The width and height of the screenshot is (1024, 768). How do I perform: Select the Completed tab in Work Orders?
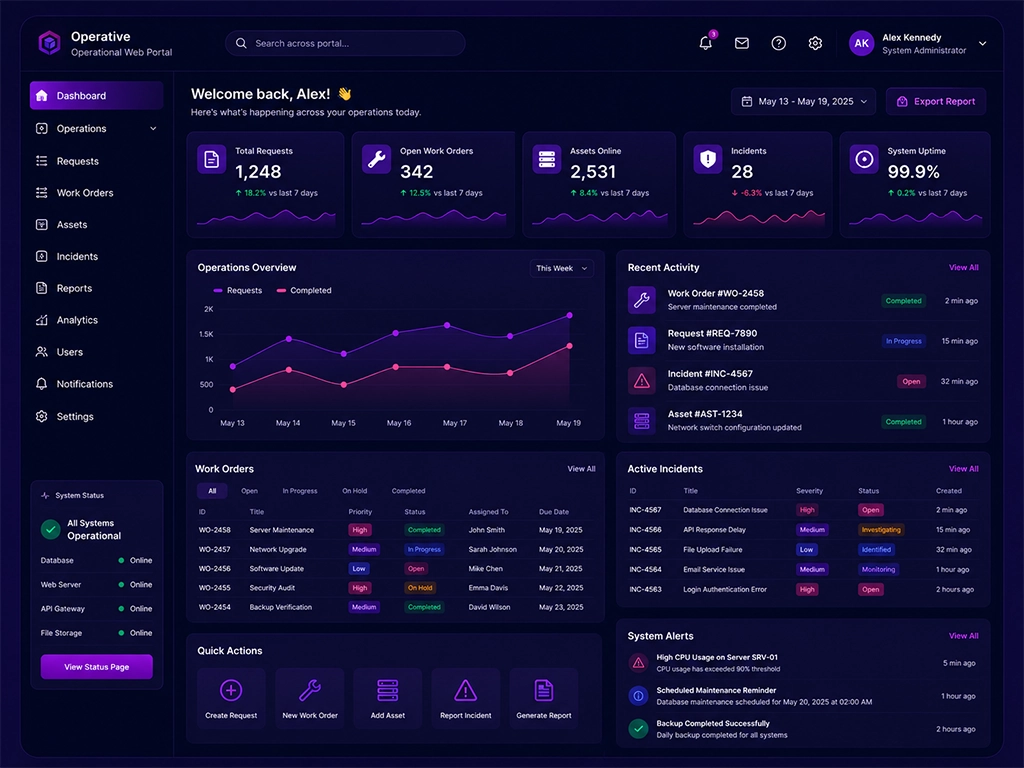(x=408, y=491)
